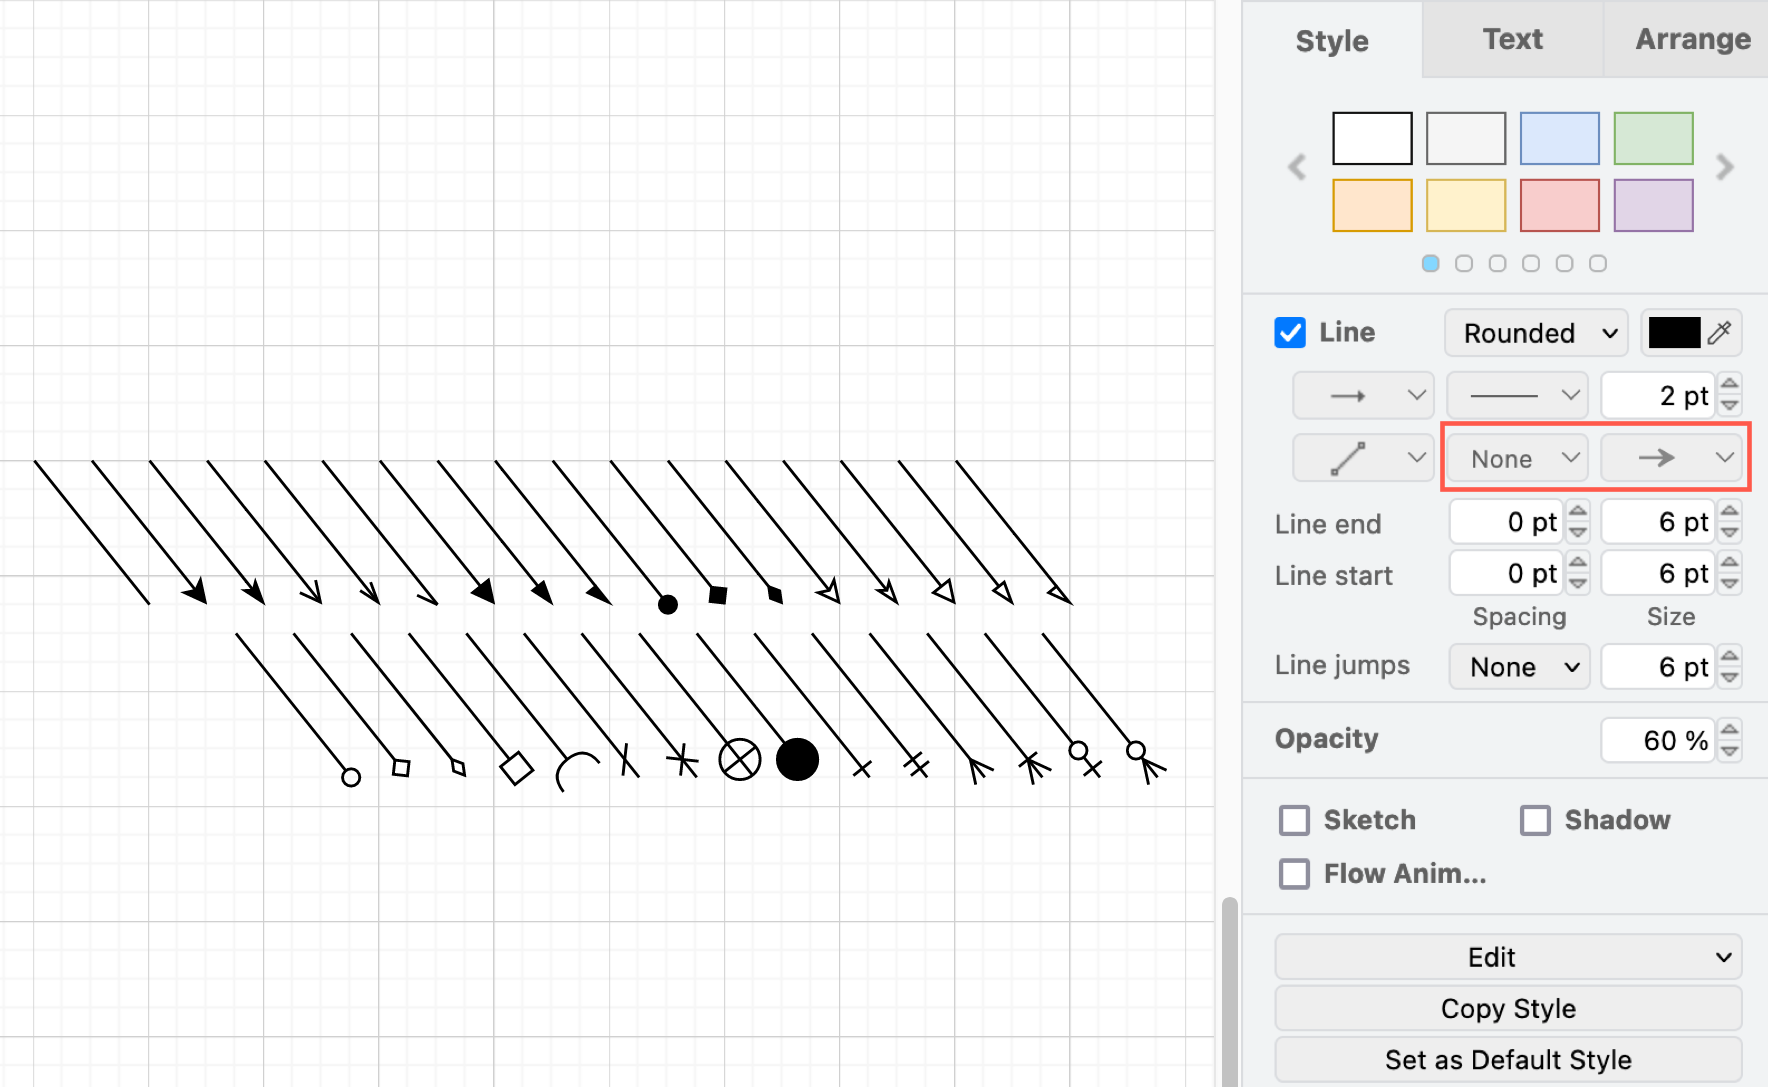Image resolution: width=1768 pixels, height=1087 pixels.
Task: Open the Rounded line style dropdown
Action: coord(1535,333)
